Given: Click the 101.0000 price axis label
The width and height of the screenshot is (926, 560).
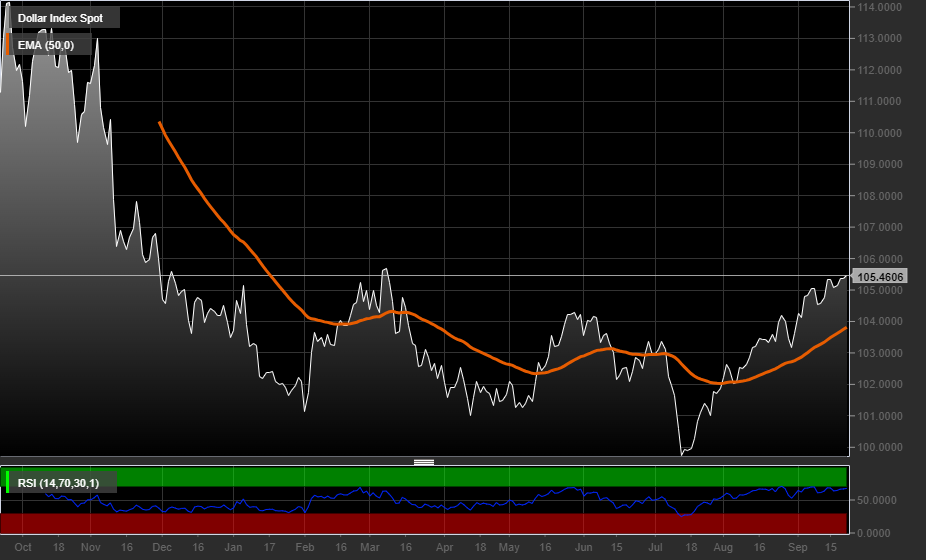Looking at the screenshot, I should [x=879, y=416].
